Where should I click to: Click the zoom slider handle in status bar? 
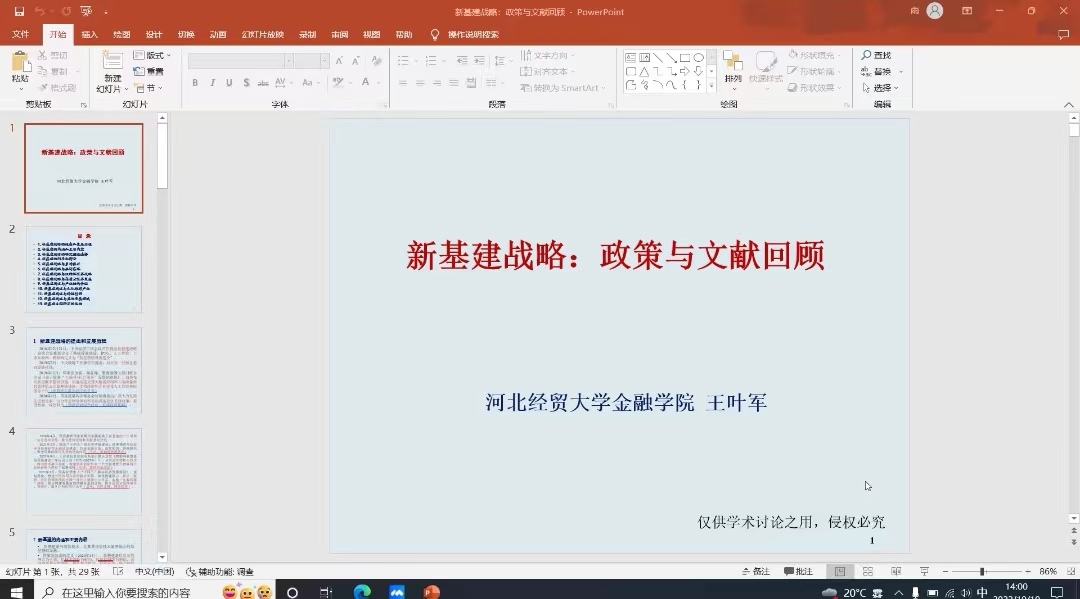983,571
